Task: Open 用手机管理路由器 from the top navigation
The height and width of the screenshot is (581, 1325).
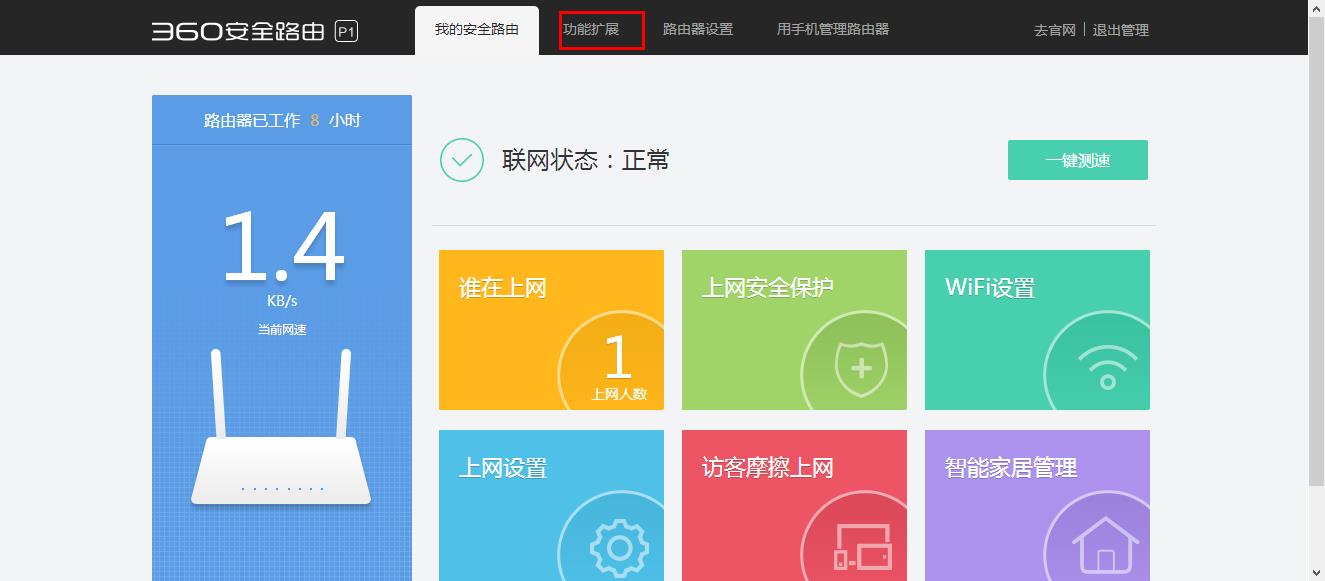Action: 834,30
